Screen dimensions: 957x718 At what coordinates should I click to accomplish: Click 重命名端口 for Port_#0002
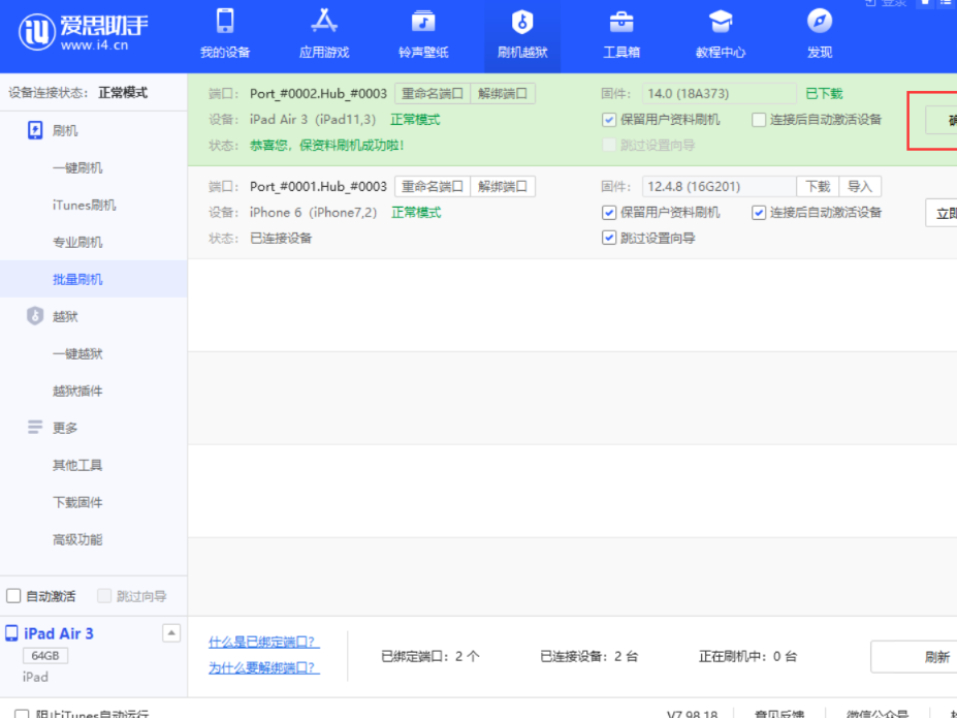[433, 93]
